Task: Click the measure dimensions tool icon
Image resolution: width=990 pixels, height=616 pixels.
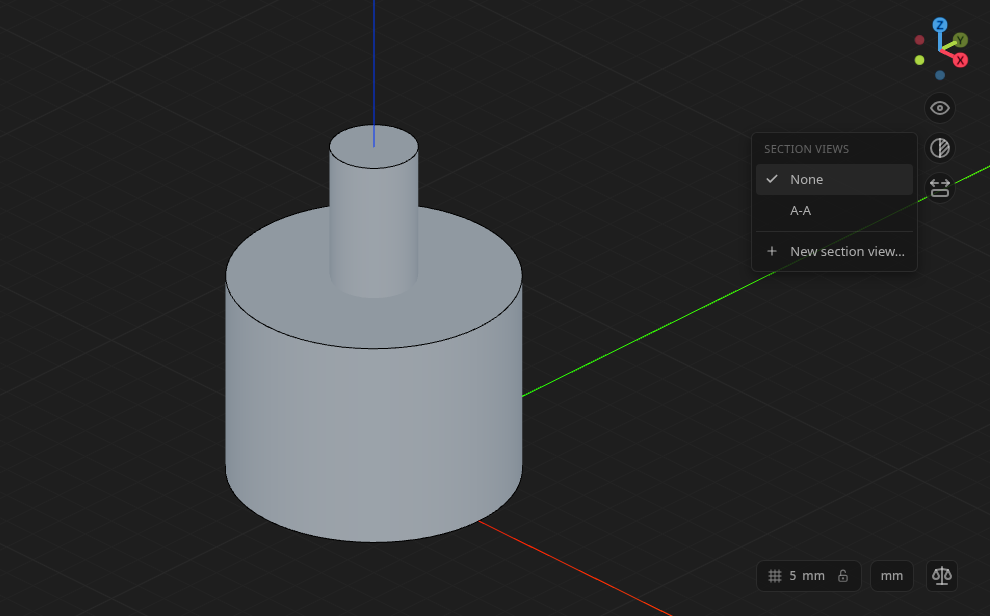Action: point(939,188)
